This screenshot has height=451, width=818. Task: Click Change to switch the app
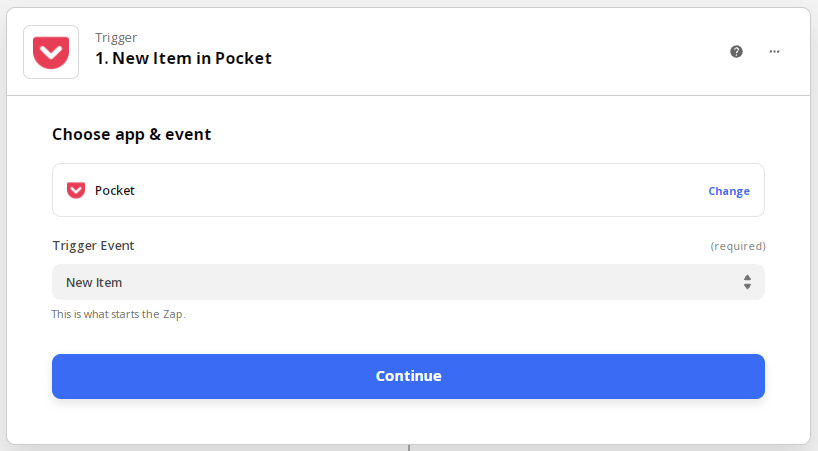(x=729, y=191)
